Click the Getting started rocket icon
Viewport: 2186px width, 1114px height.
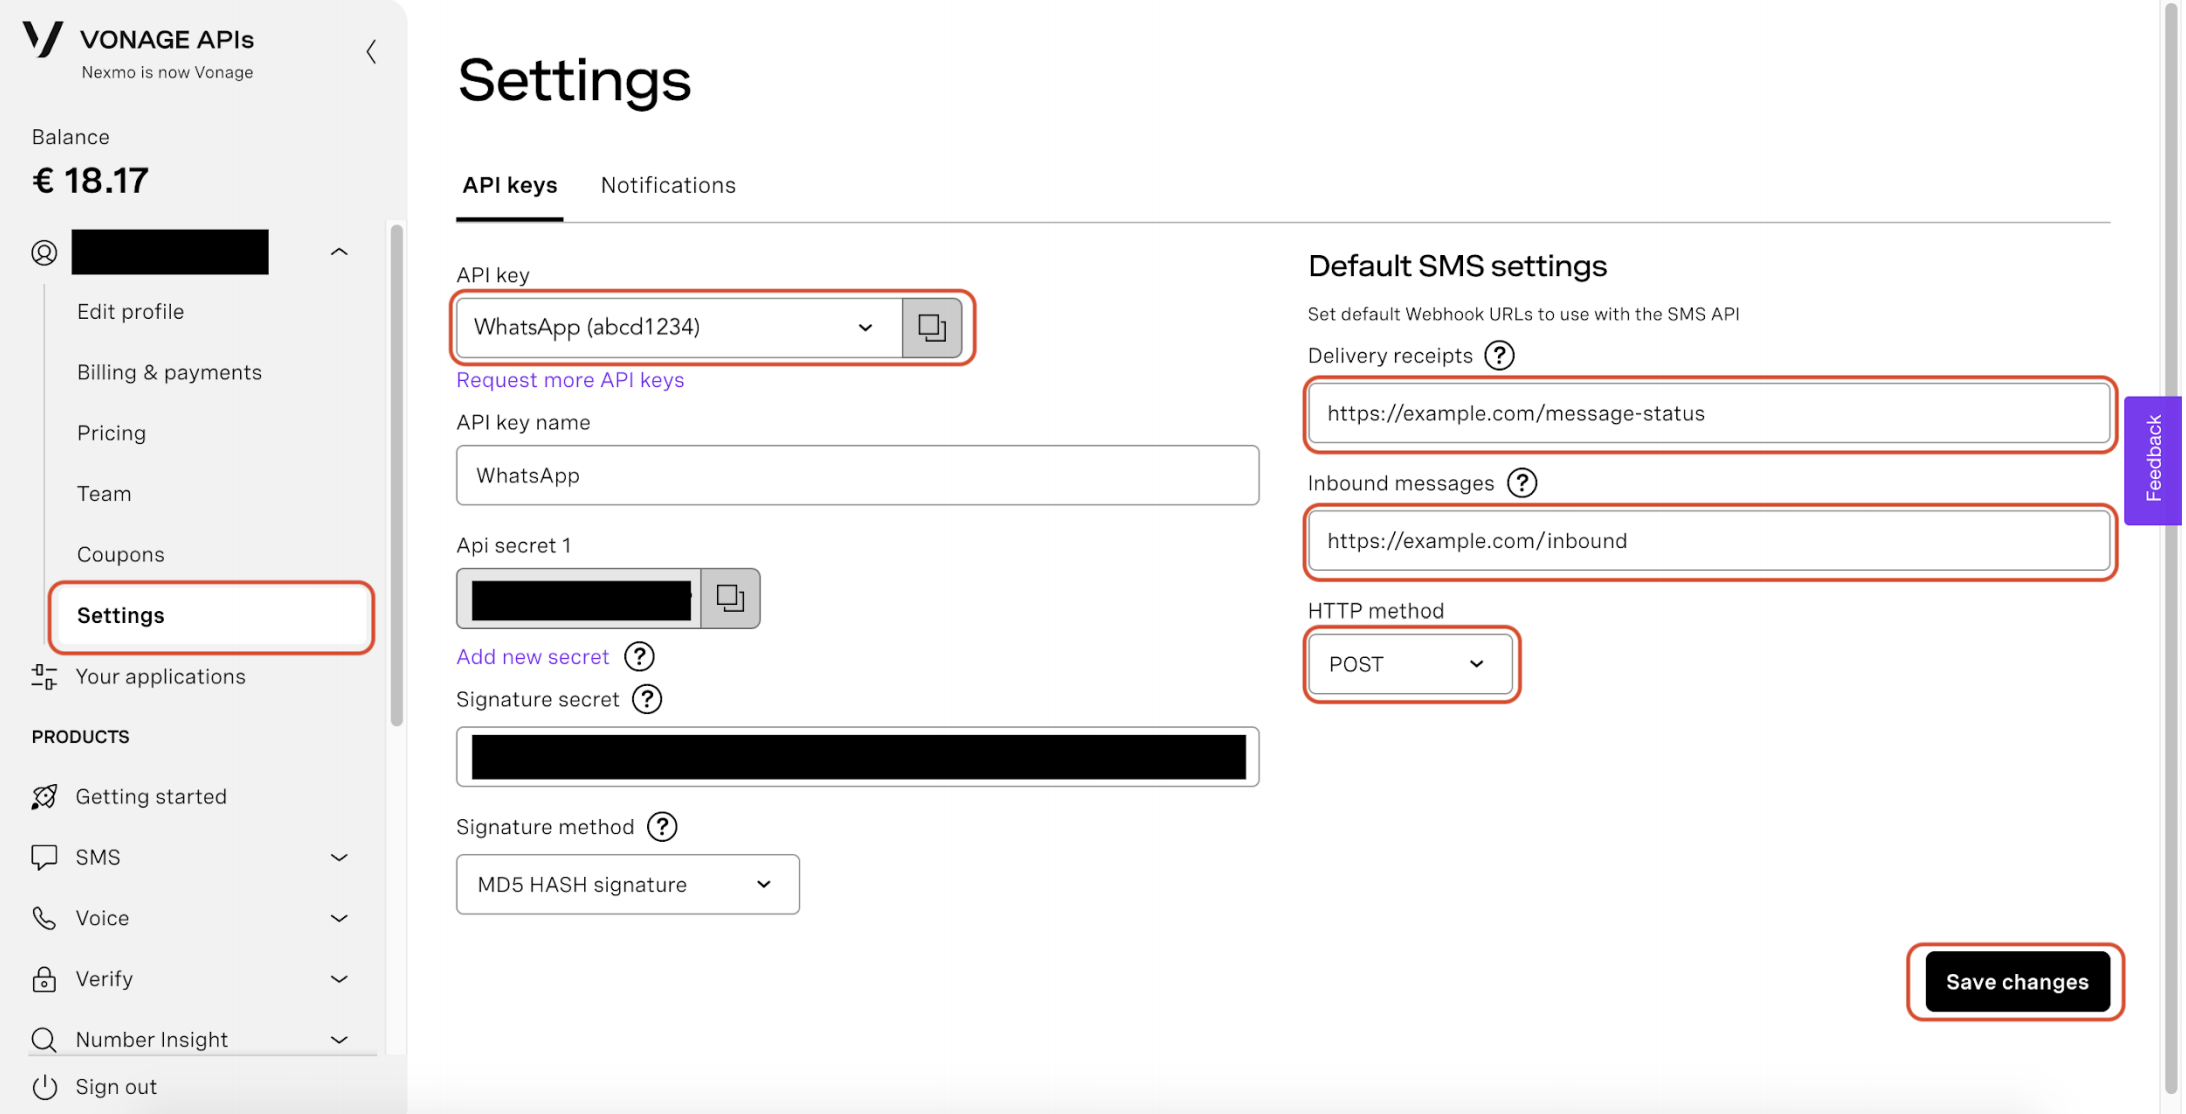44,797
